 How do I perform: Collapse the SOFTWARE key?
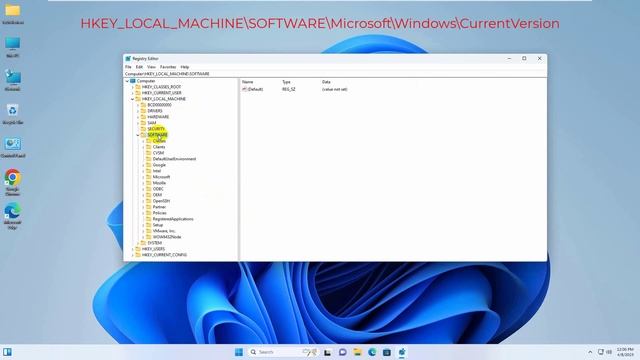[x=138, y=135]
